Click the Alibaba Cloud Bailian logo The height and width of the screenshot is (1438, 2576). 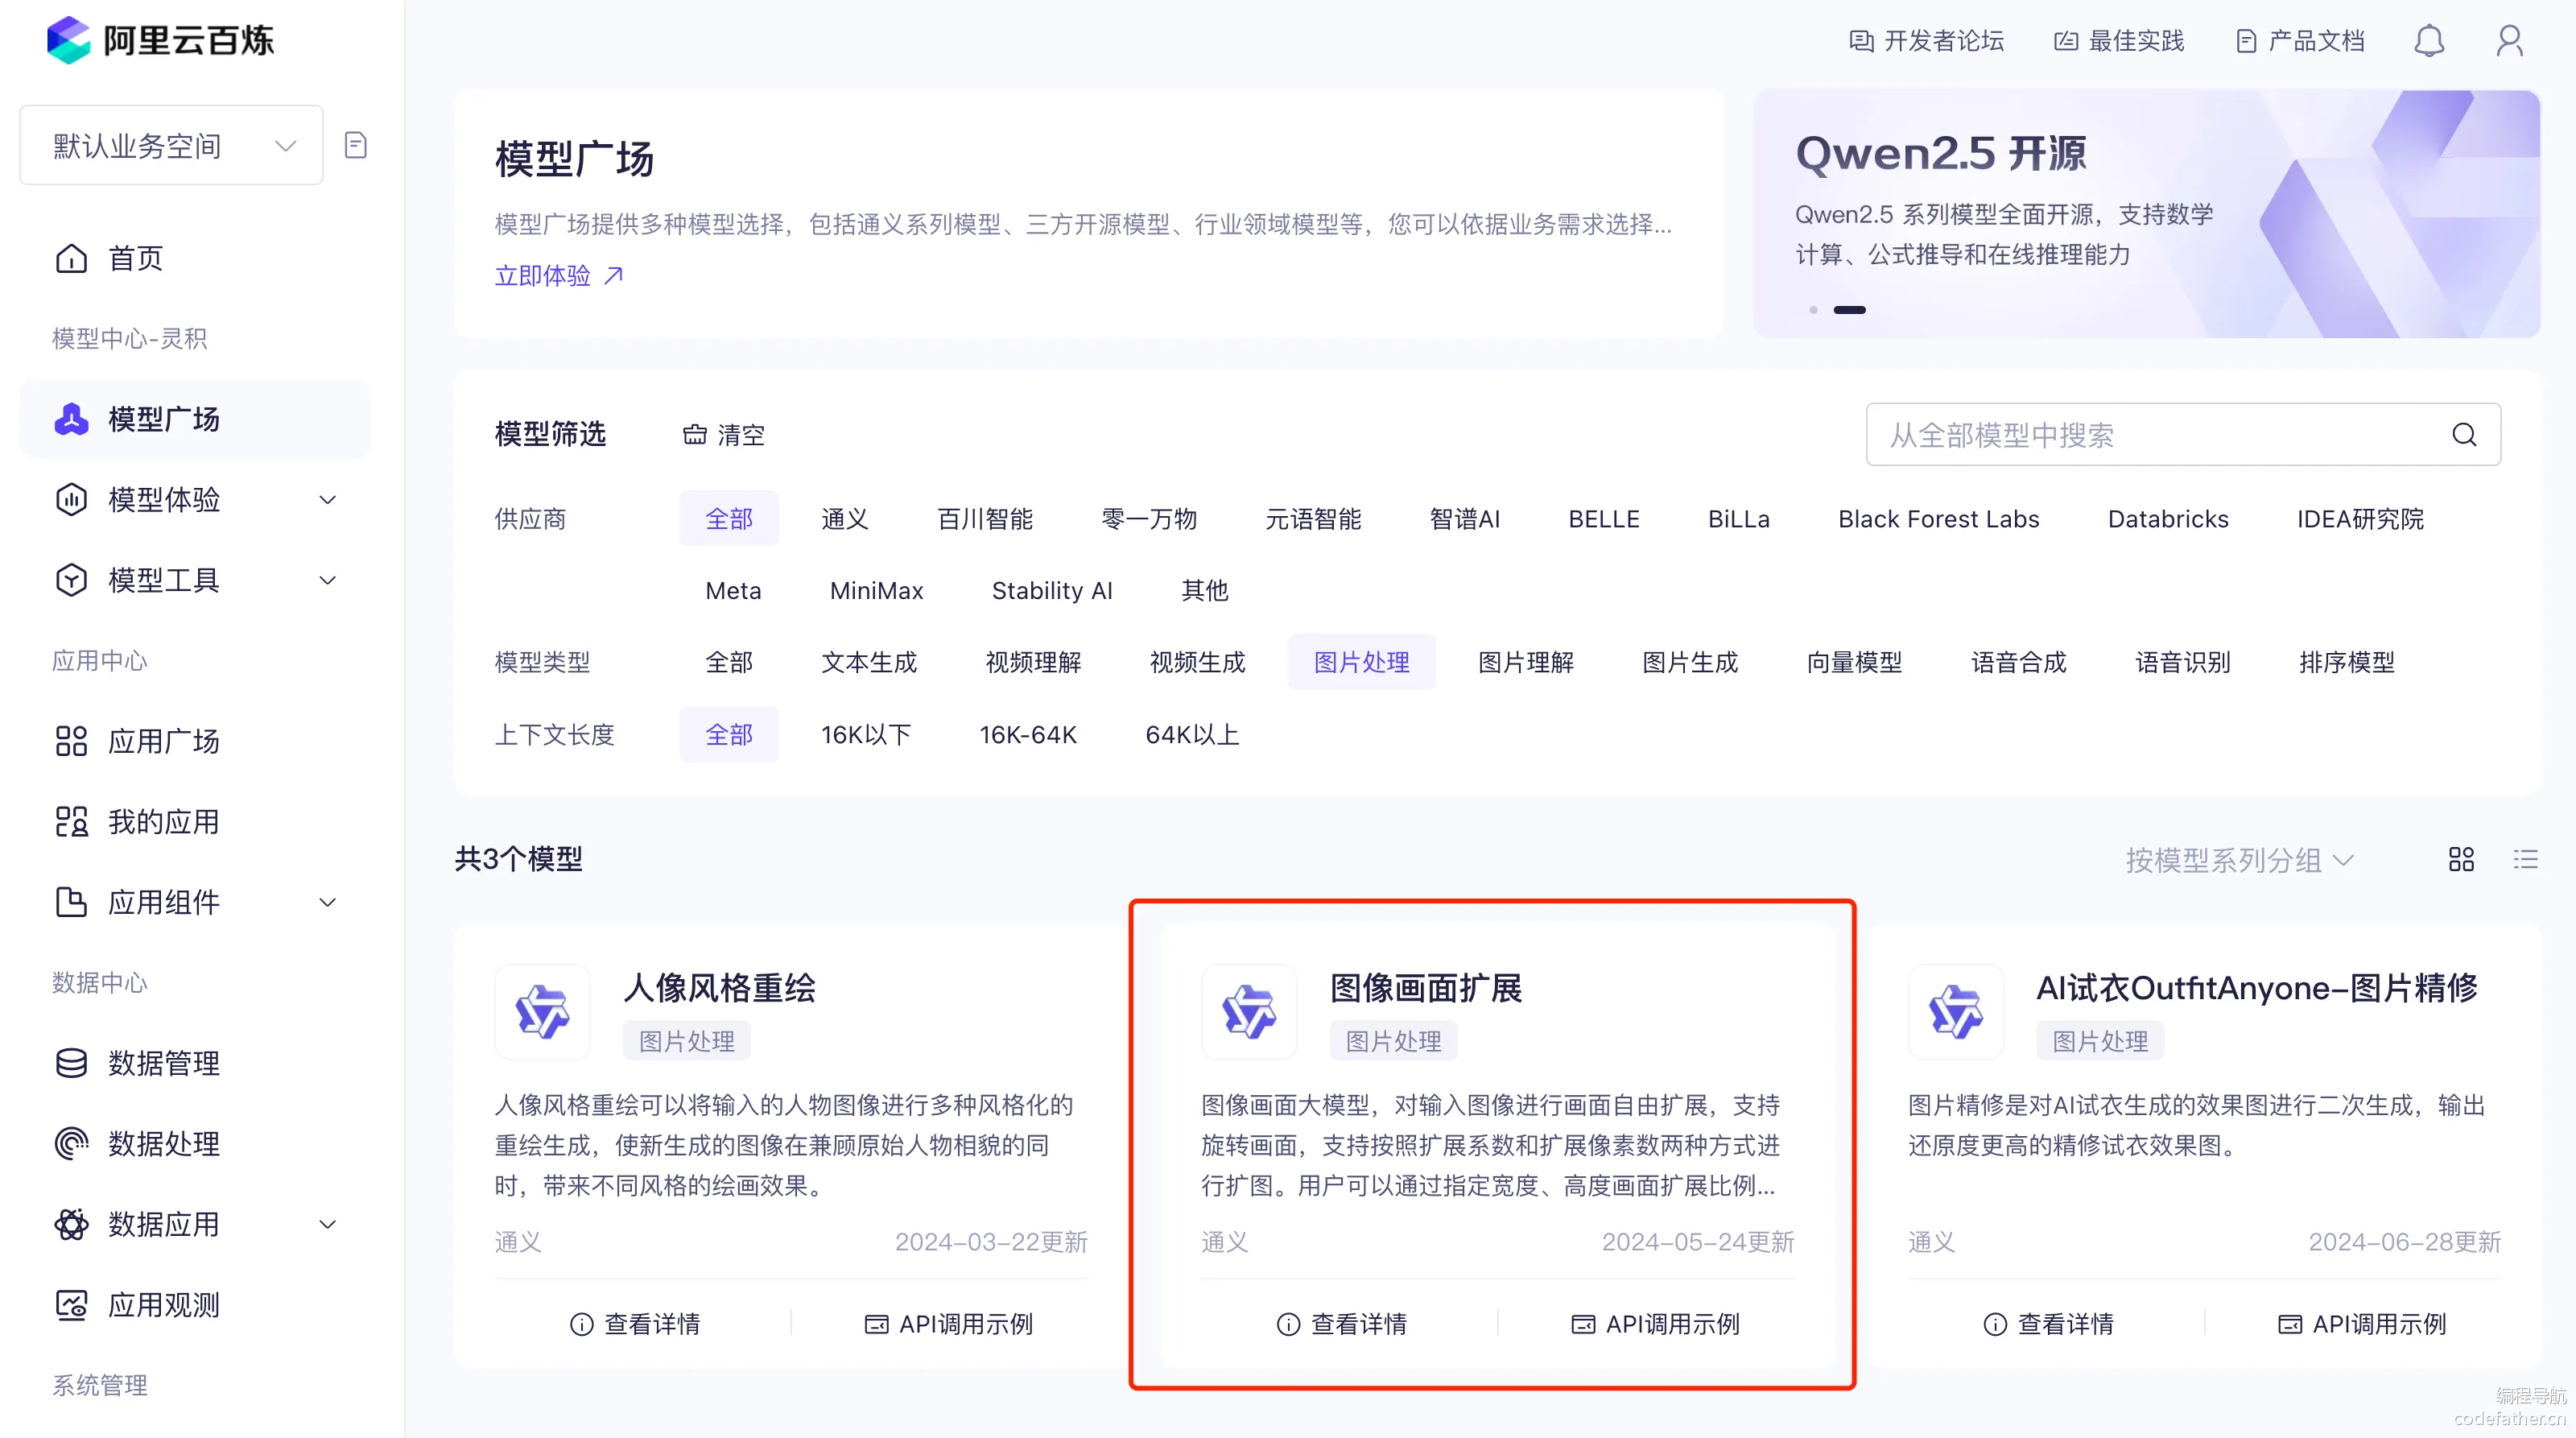click(160, 40)
